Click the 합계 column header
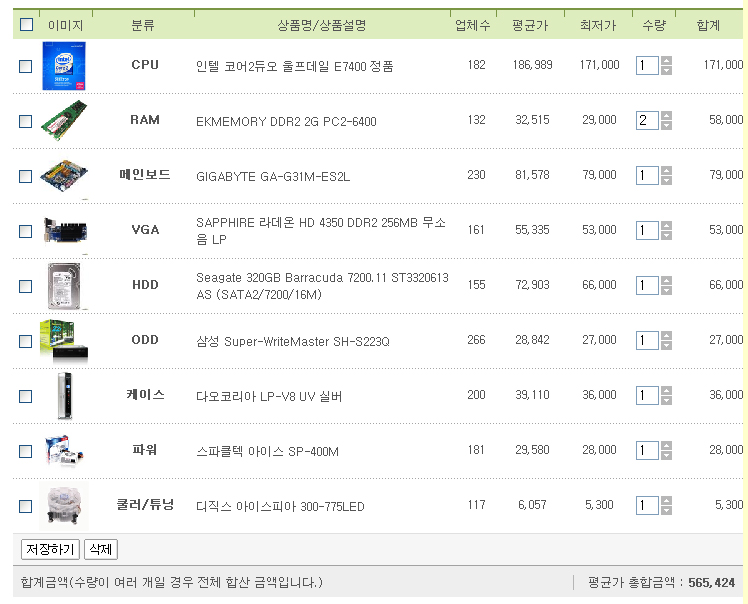This screenshot has width=748, height=604. point(708,25)
